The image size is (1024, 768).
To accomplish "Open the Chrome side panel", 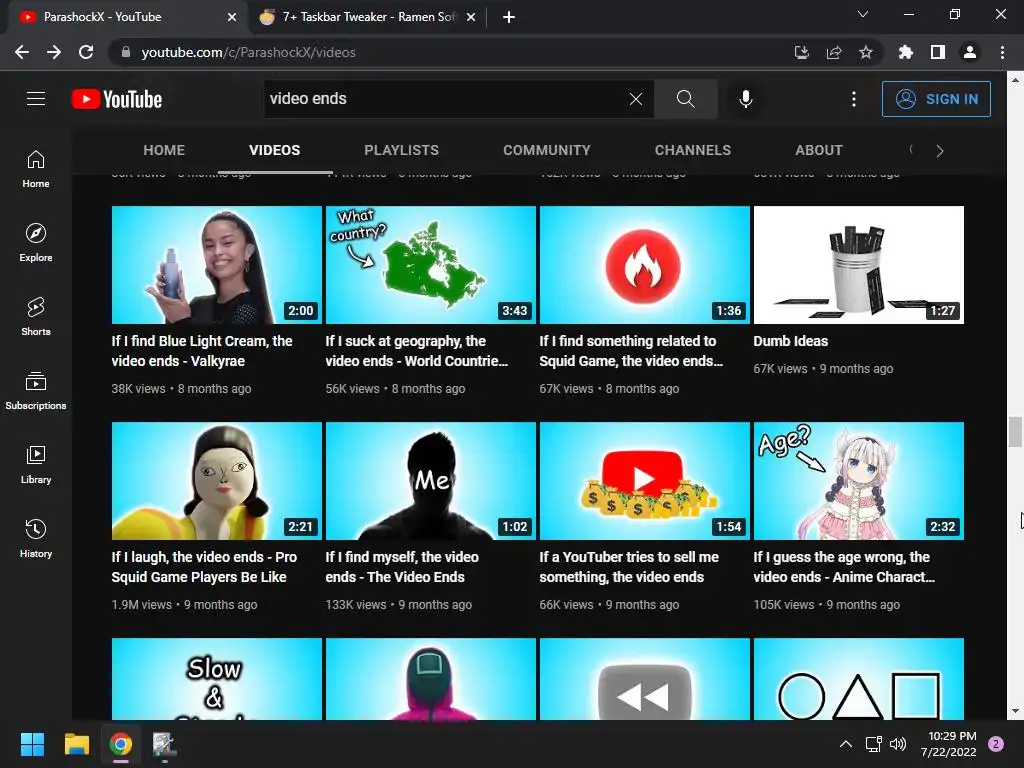I will click(x=938, y=52).
